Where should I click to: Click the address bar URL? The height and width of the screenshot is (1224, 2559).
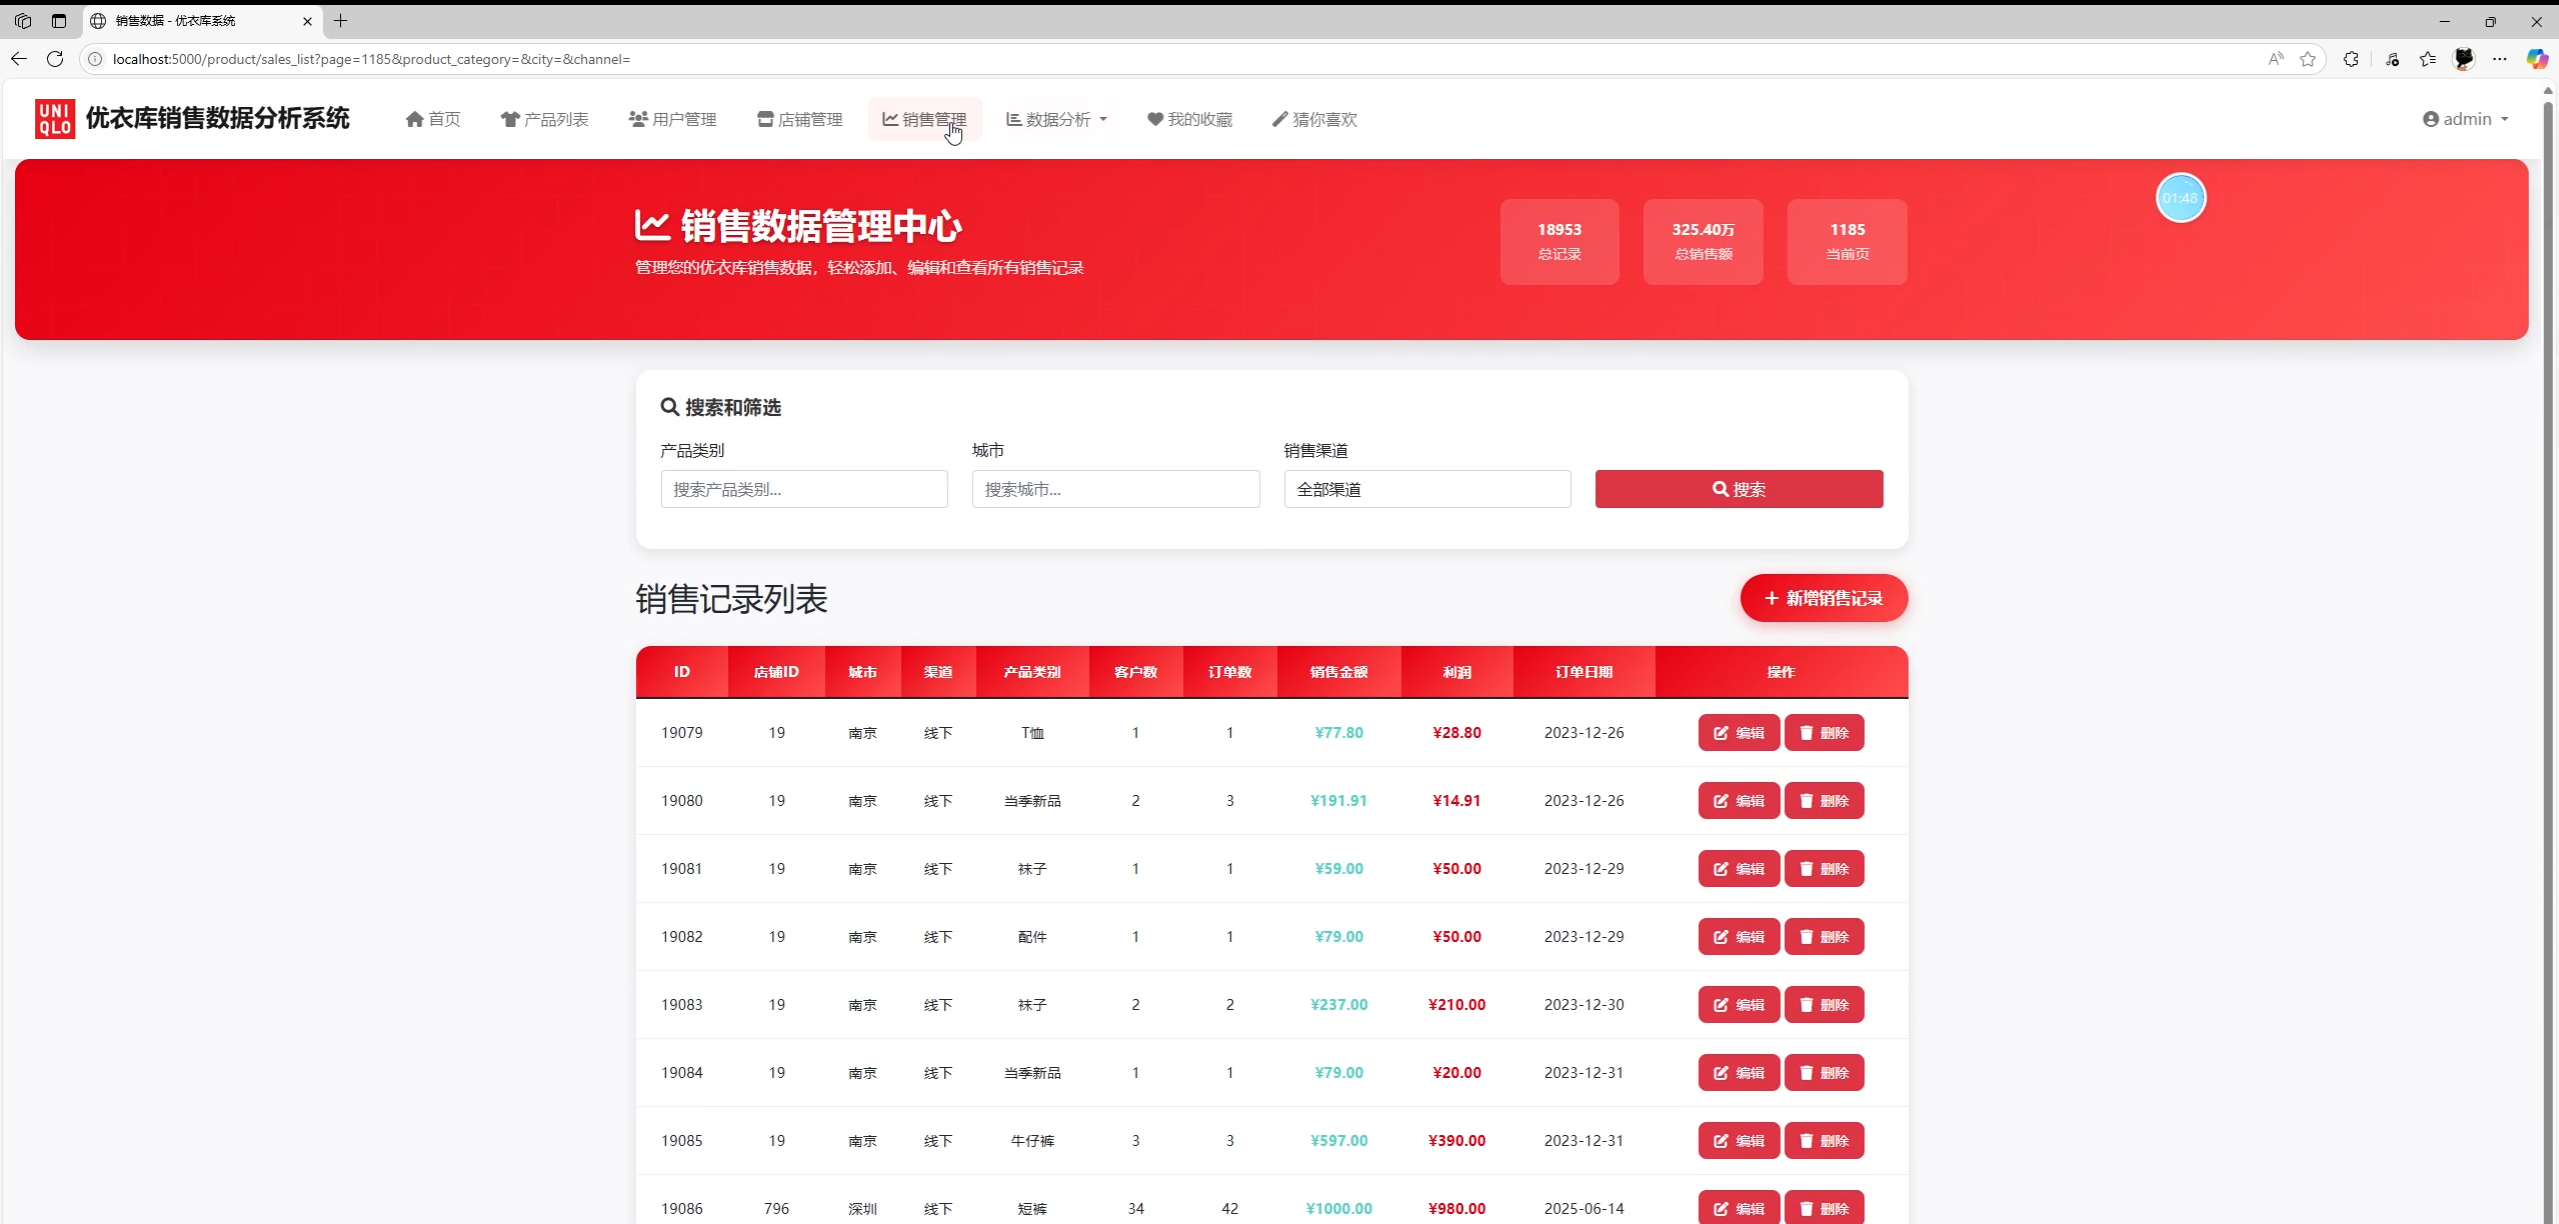click(371, 59)
